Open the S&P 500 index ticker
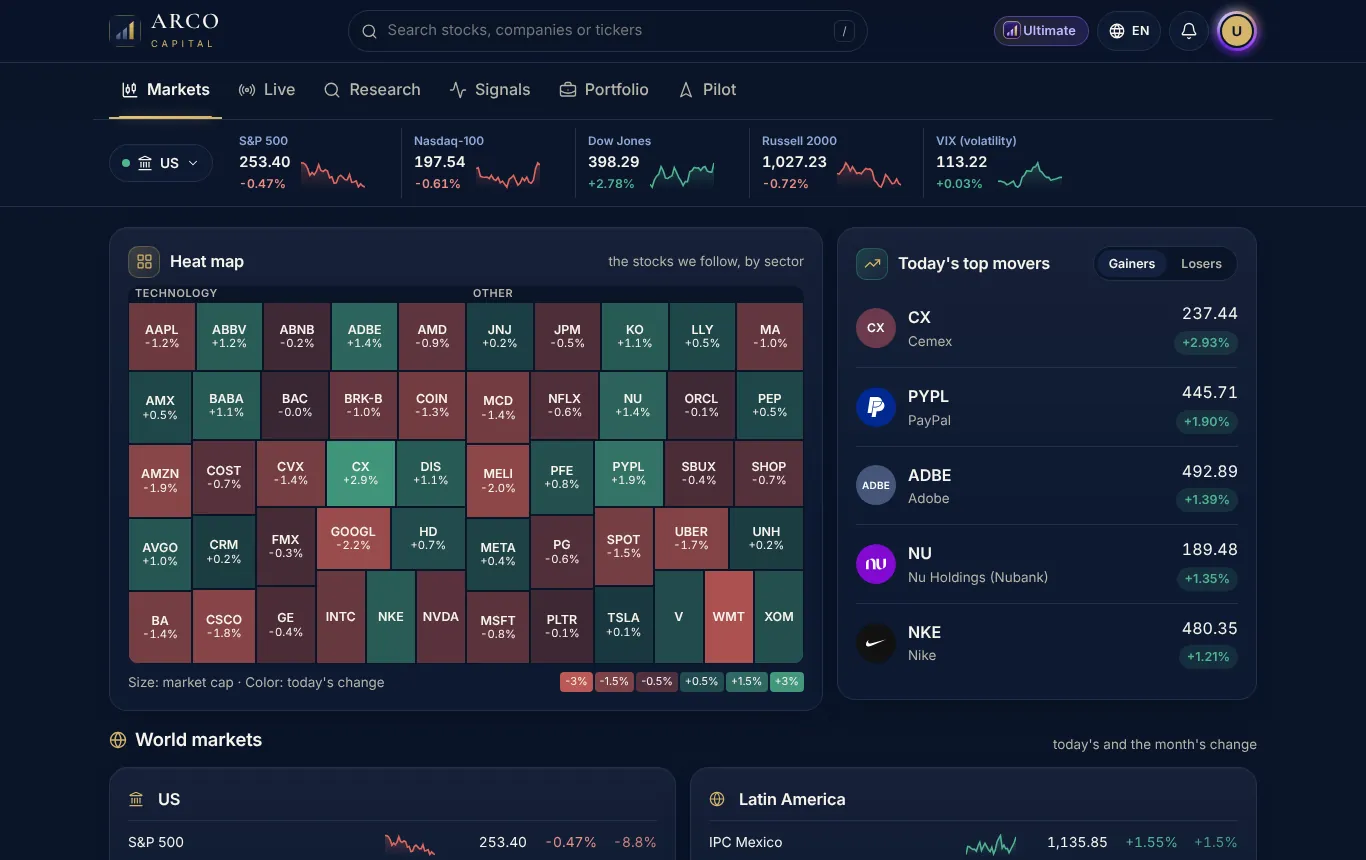 [303, 162]
